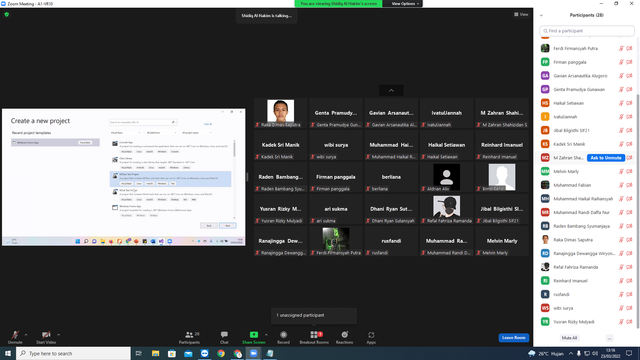Click the Mute All button
This screenshot has width=640, height=360.
point(569,338)
